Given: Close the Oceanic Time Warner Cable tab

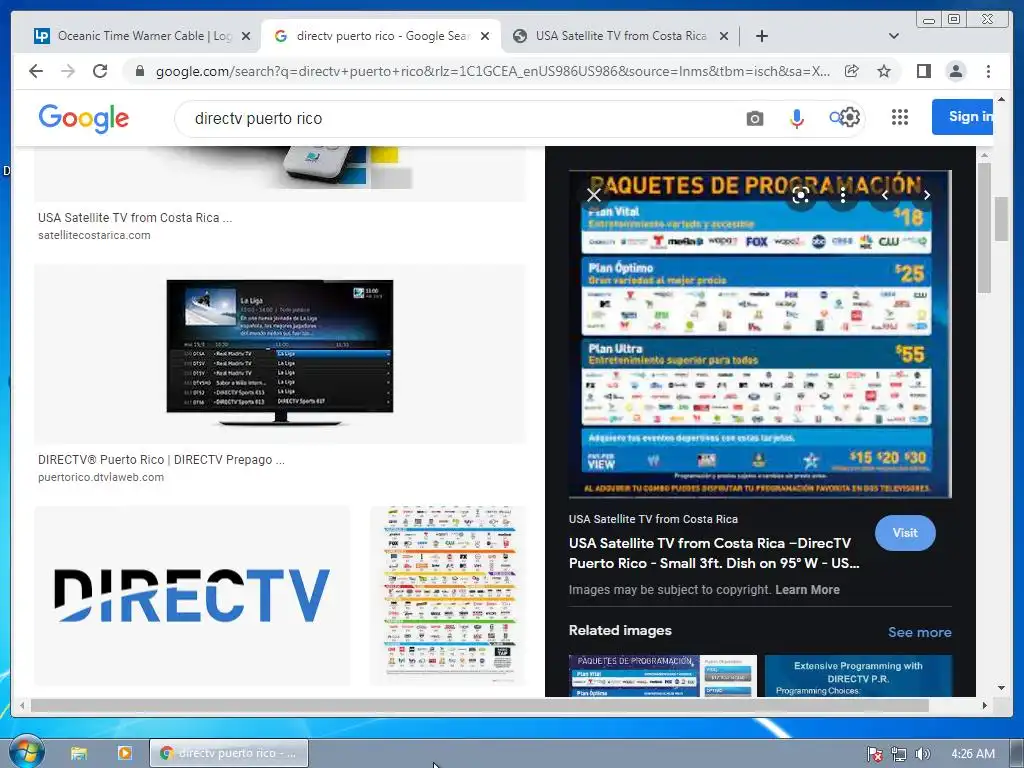Looking at the screenshot, I should pyautogui.click(x=246, y=36).
